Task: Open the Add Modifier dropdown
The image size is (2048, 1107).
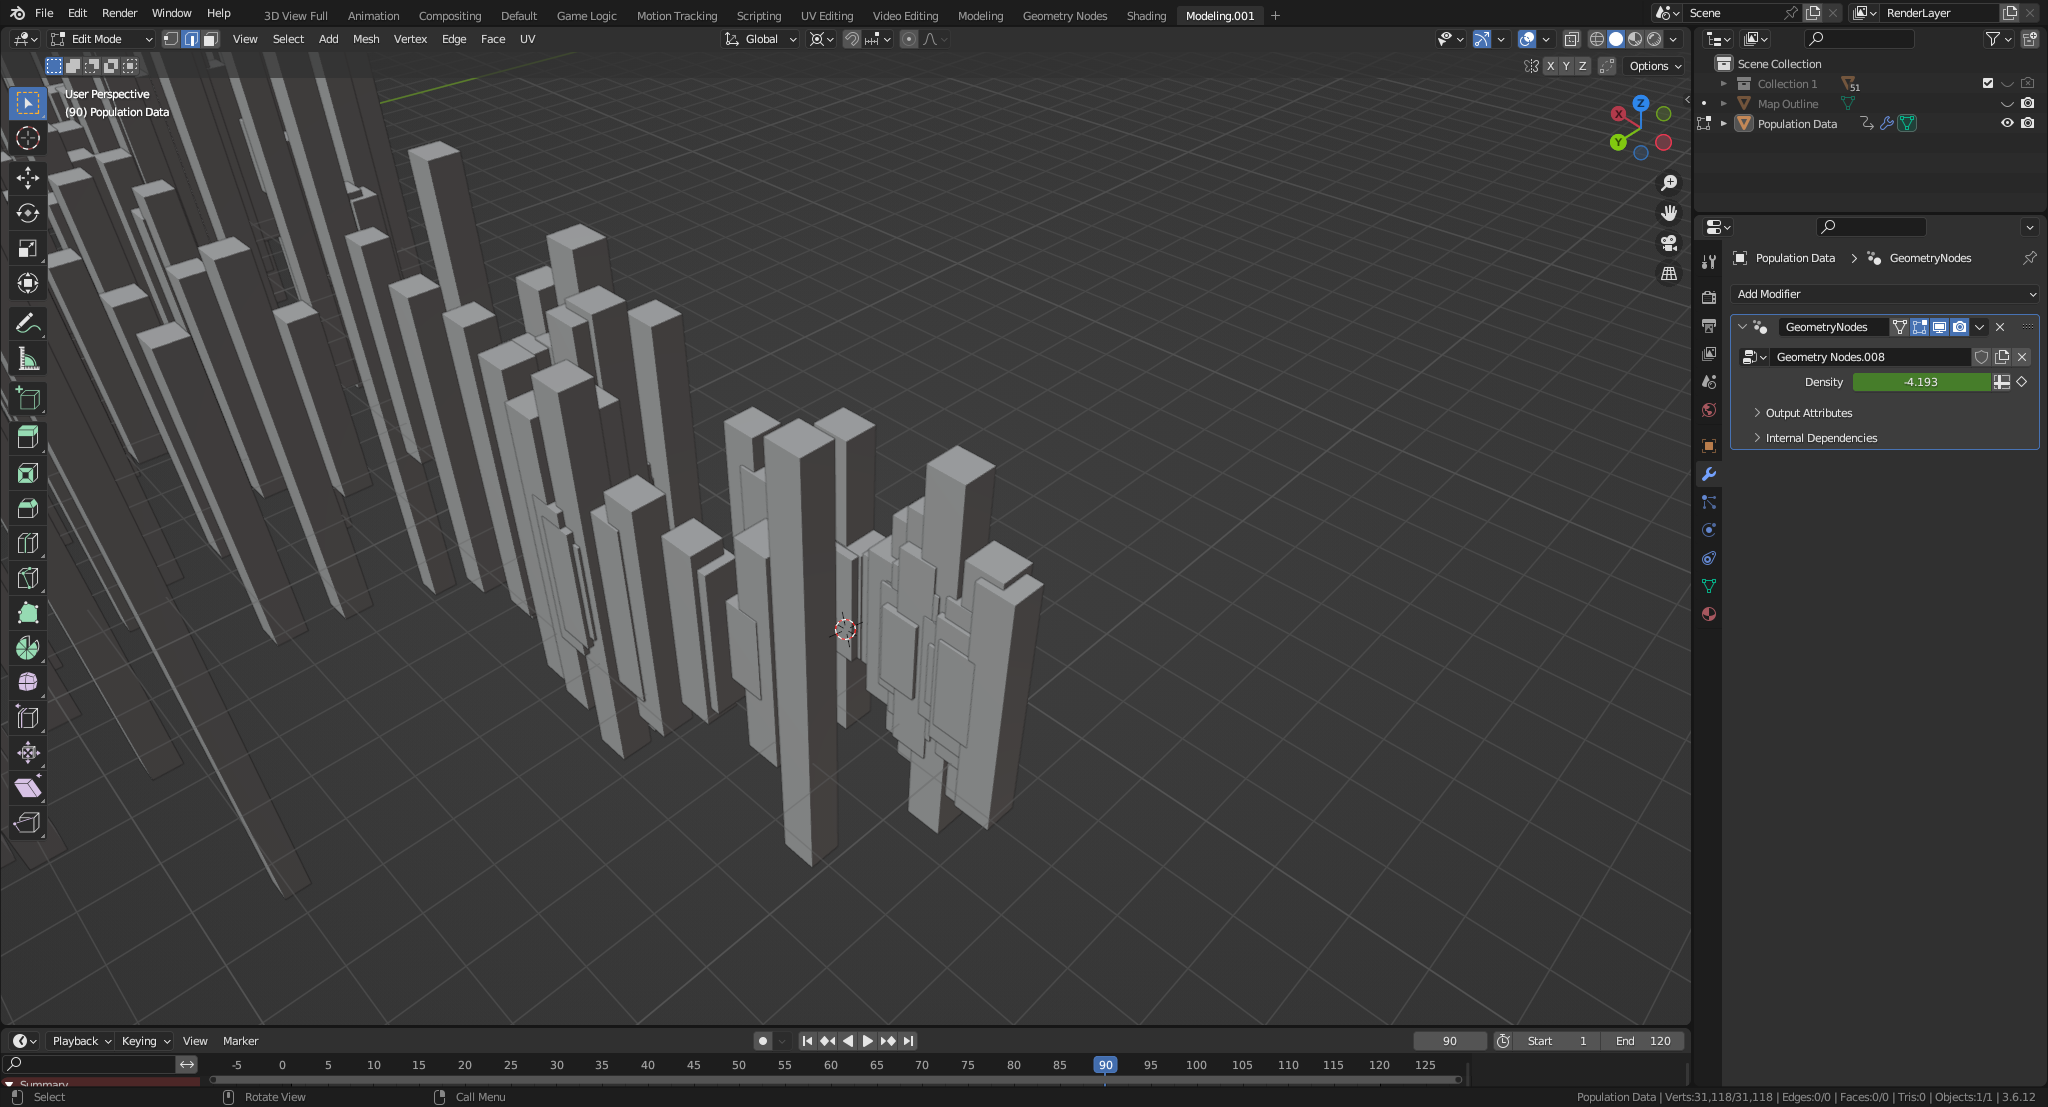Action: pyautogui.click(x=1885, y=294)
